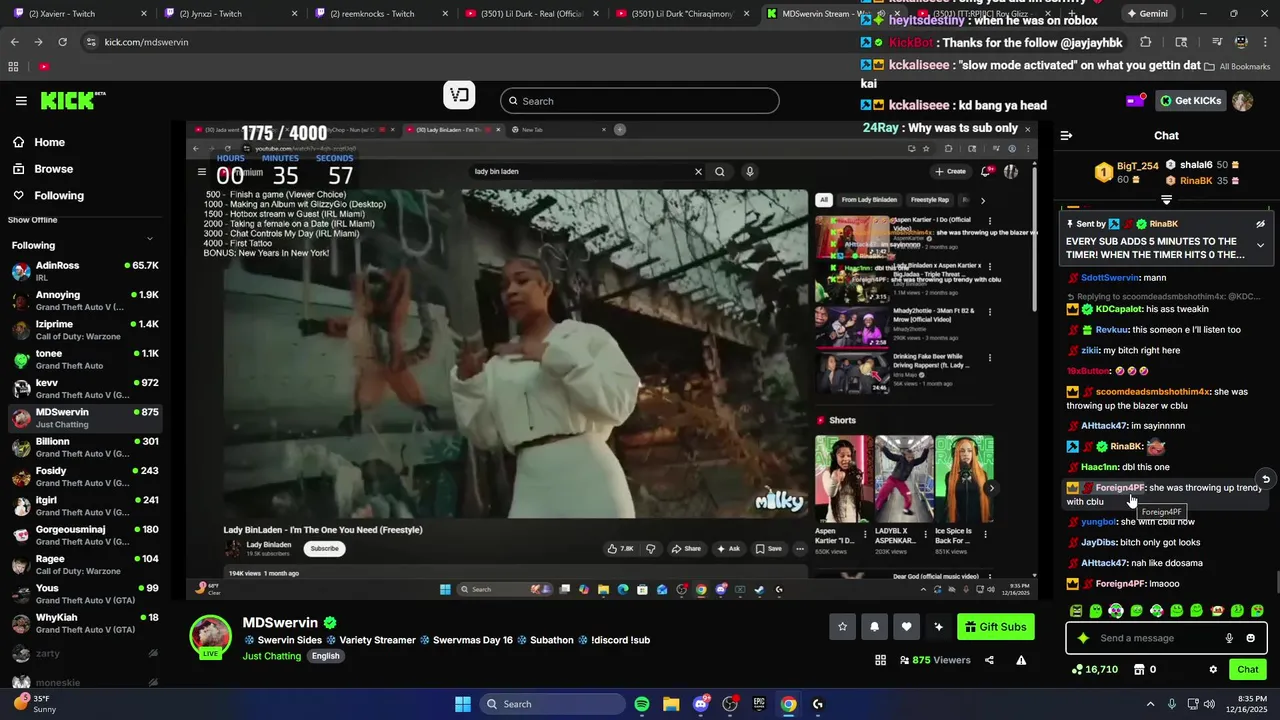Open the grid icon beside viewer count

[880, 660]
